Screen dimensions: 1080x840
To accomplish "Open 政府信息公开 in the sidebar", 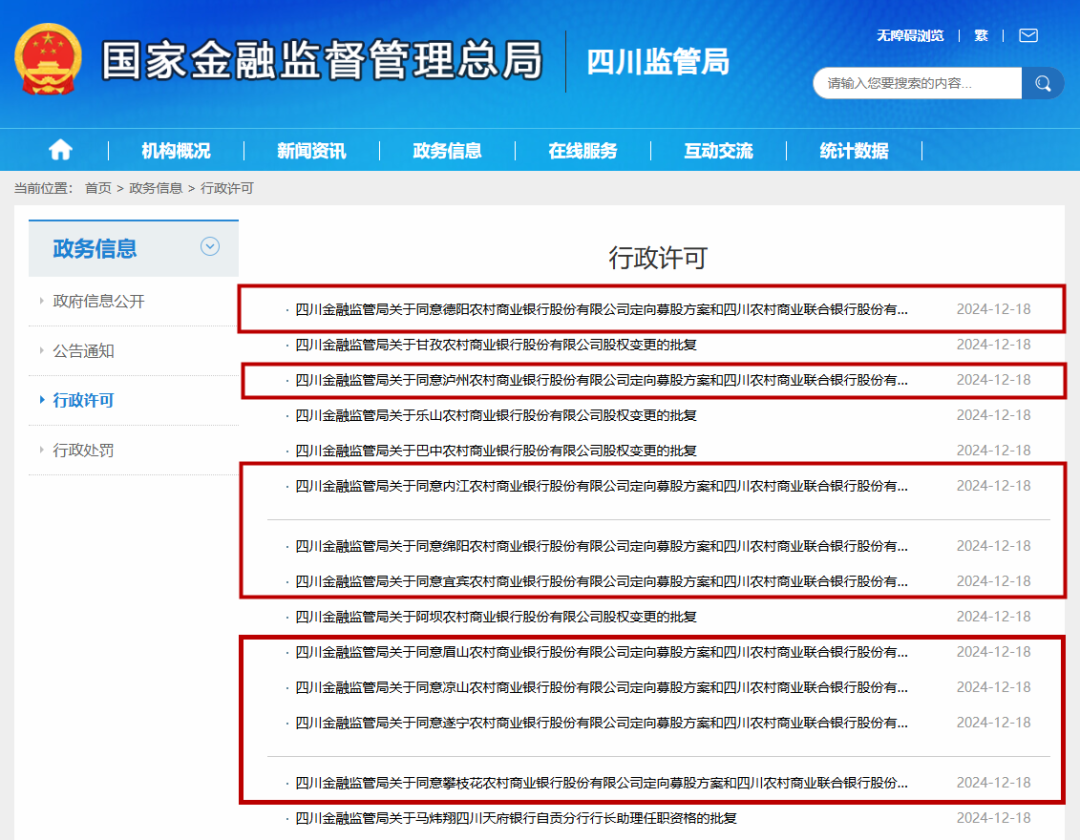I will point(98,301).
